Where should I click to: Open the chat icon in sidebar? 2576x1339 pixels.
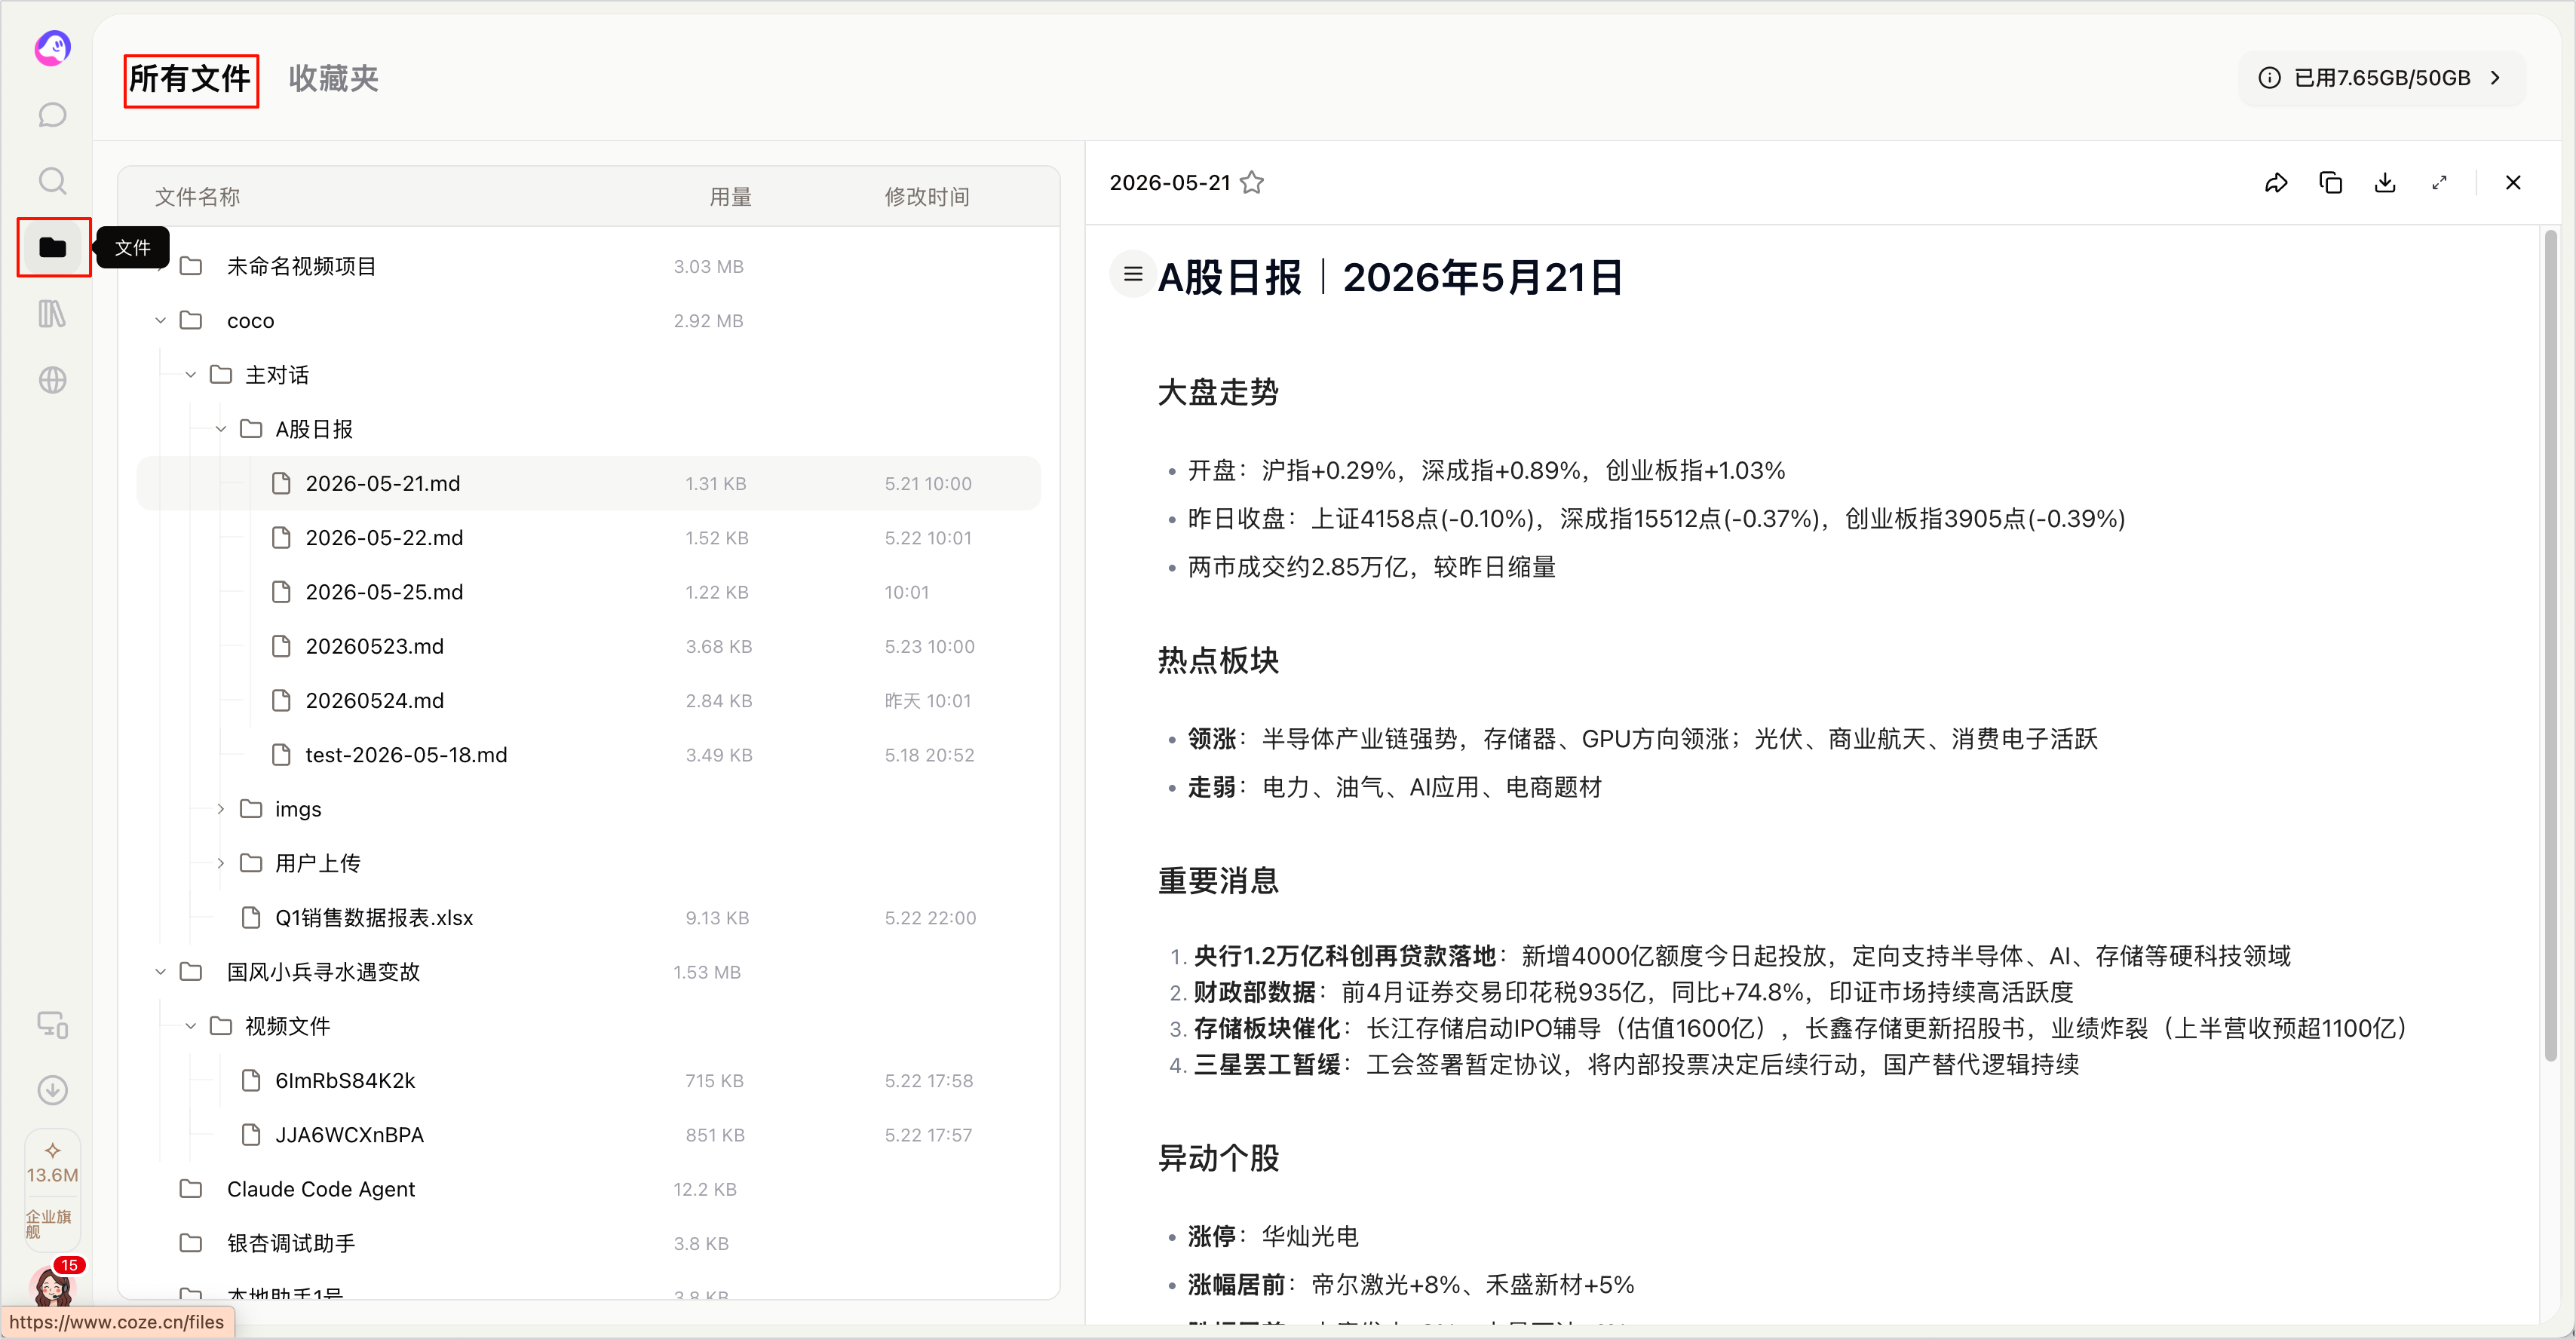[52, 115]
